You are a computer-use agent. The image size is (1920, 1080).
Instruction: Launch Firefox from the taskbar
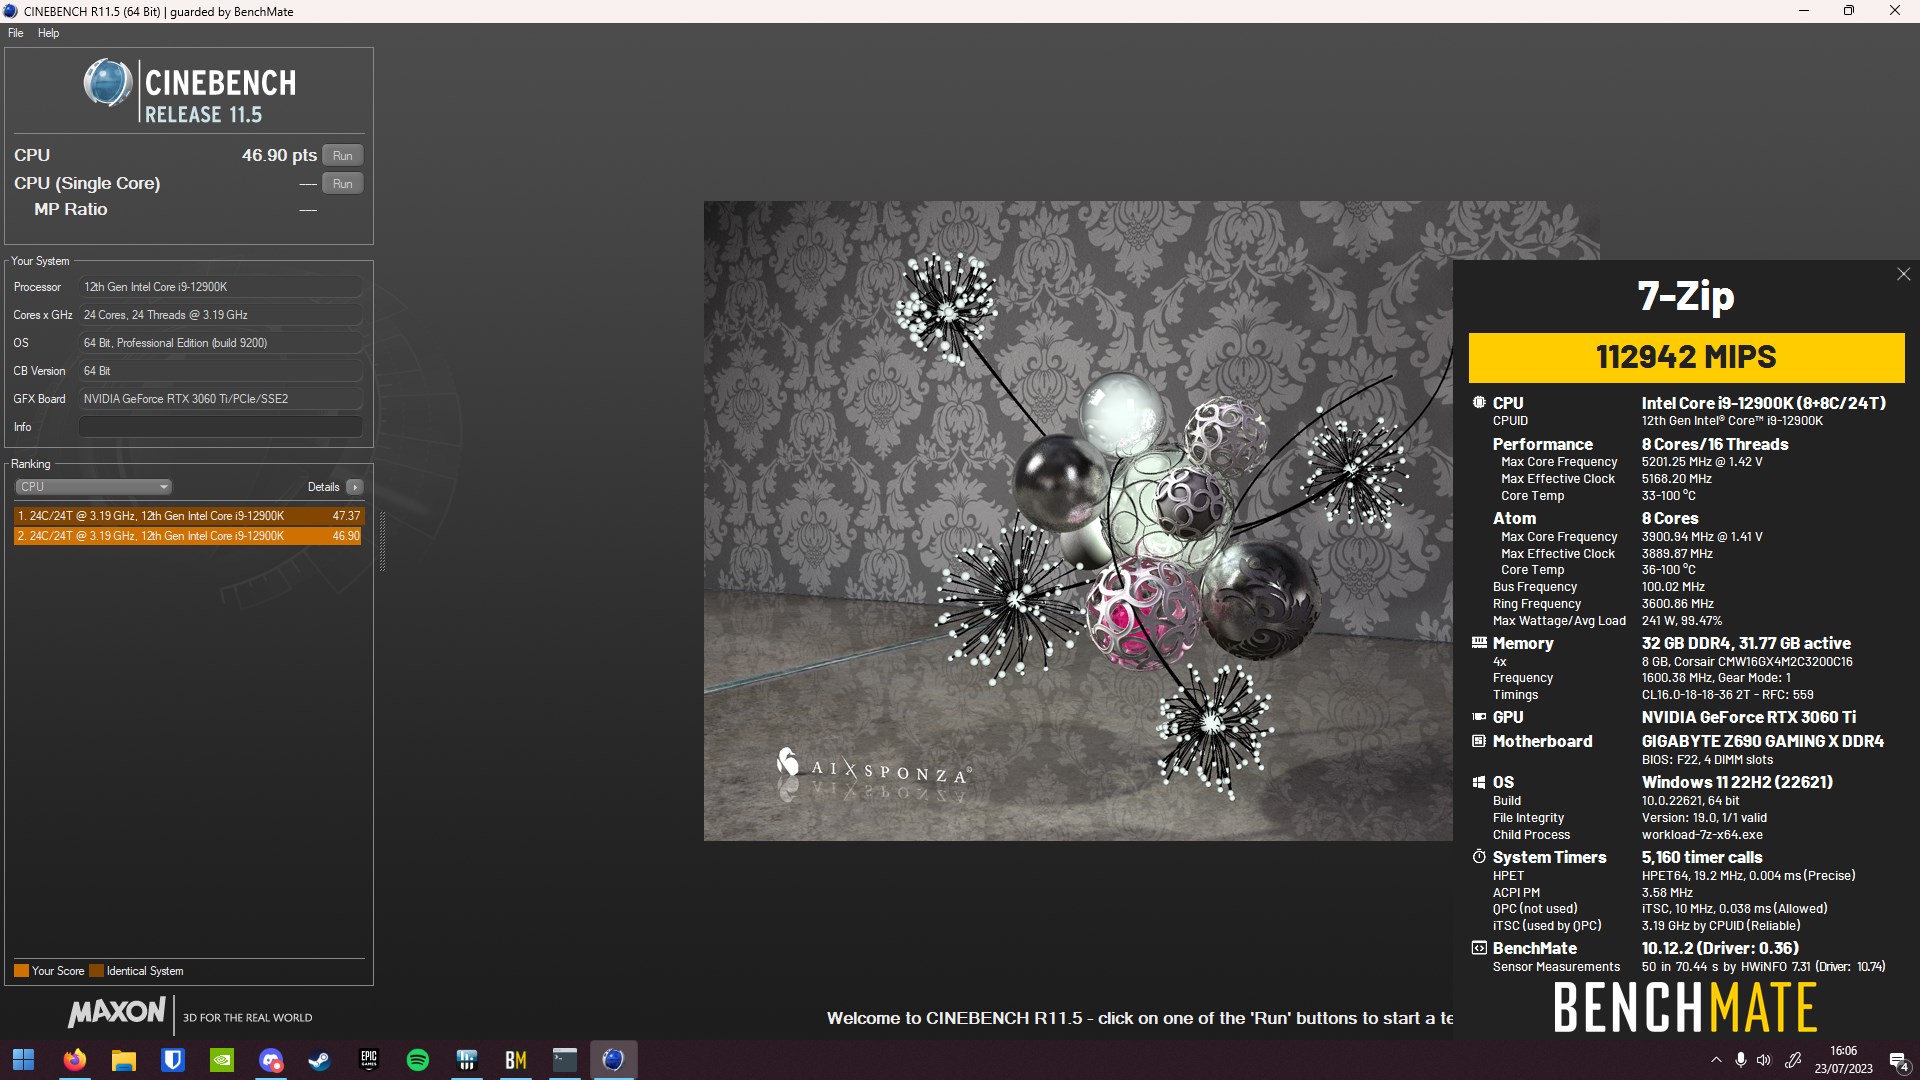point(75,1060)
